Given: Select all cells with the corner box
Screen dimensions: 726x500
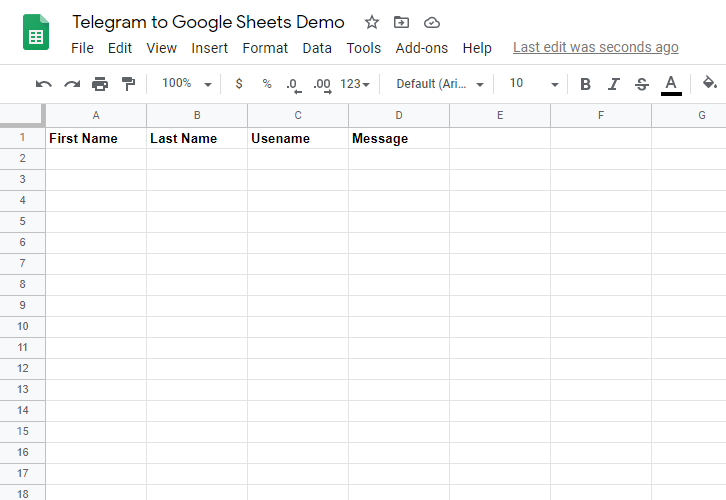Looking at the screenshot, I should click(22, 115).
